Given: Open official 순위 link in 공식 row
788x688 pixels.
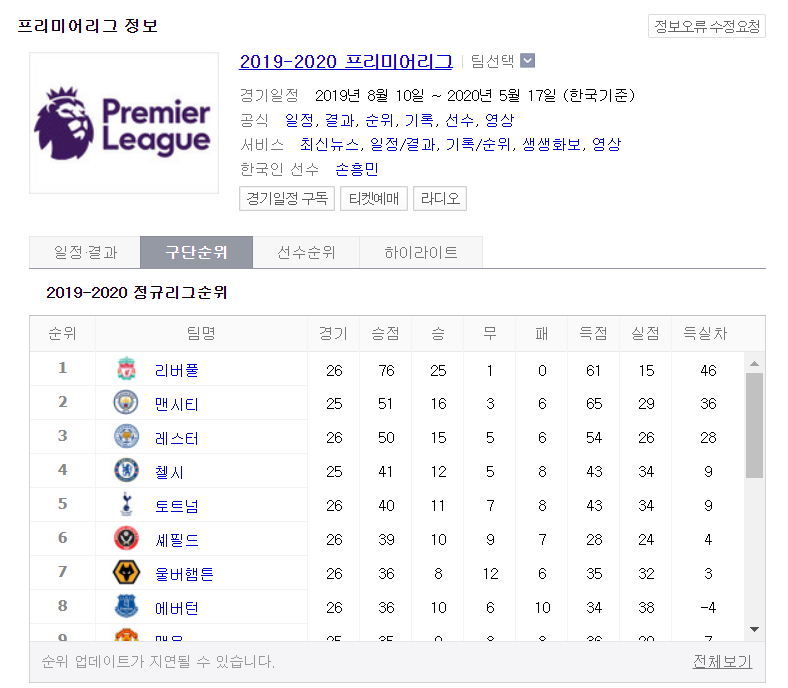Looking at the screenshot, I should coord(379,120).
